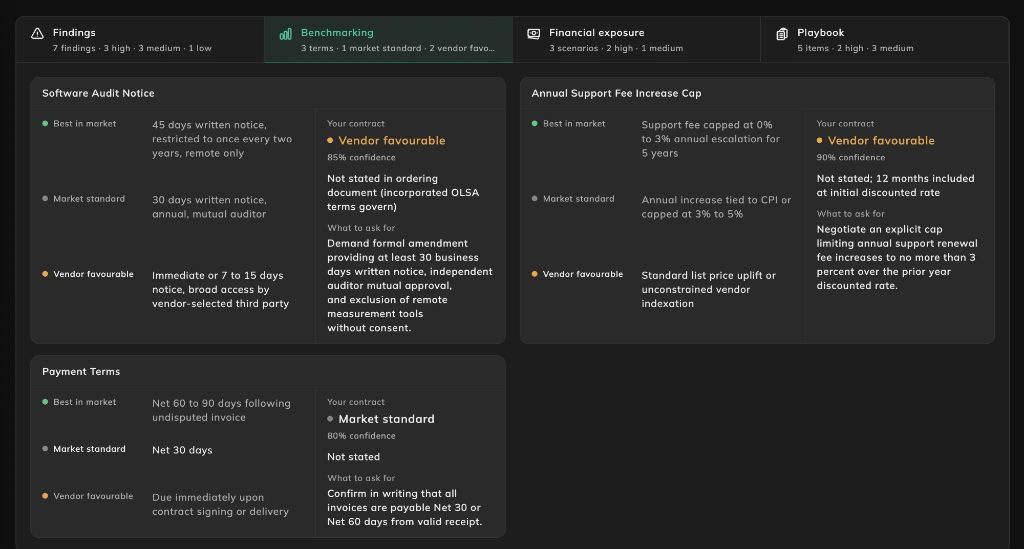Click "30 days written notice, annual, mutual auditor"

[209, 207]
